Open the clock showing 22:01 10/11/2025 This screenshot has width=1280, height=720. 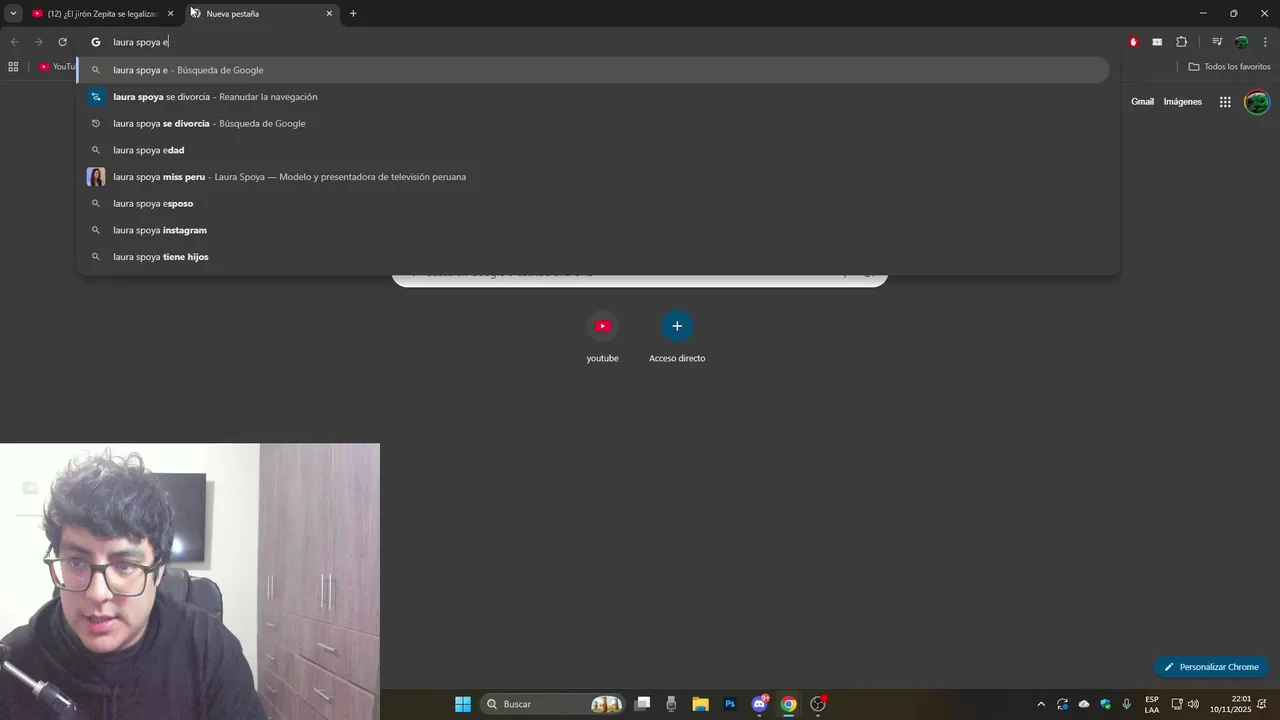[1230, 704]
